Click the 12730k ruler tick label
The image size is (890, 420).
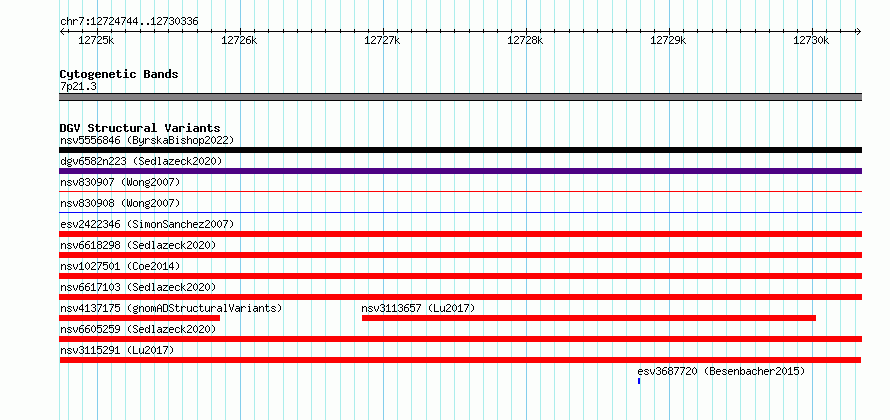[x=811, y=40]
